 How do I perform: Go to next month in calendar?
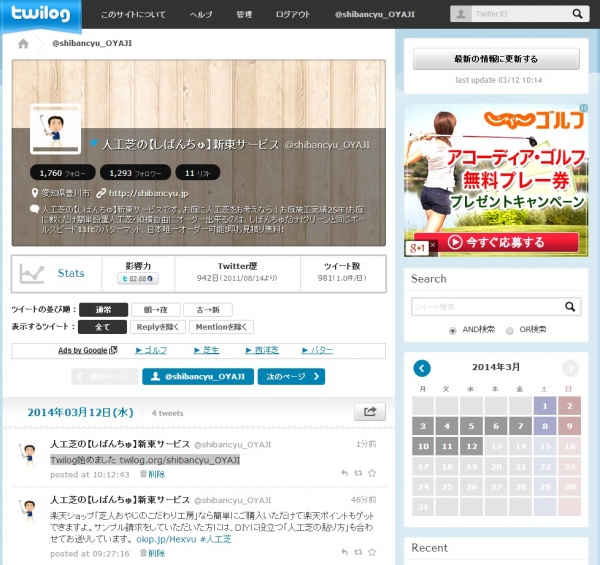click(x=570, y=368)
